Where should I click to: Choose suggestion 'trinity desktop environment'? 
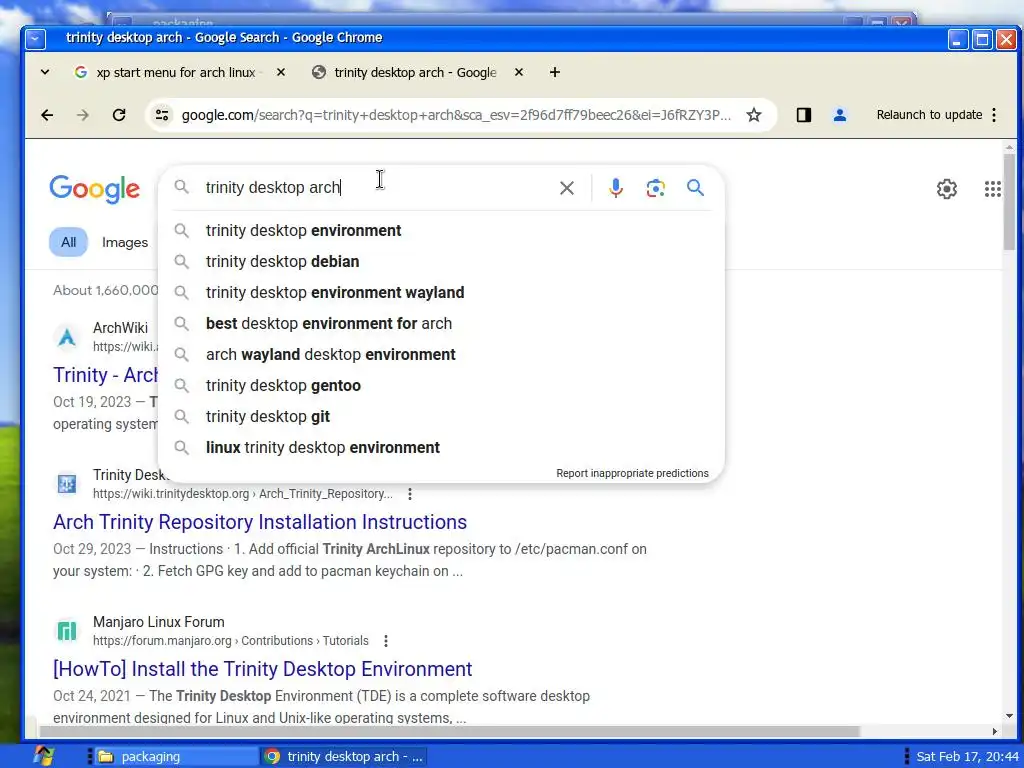coord(441,231)
